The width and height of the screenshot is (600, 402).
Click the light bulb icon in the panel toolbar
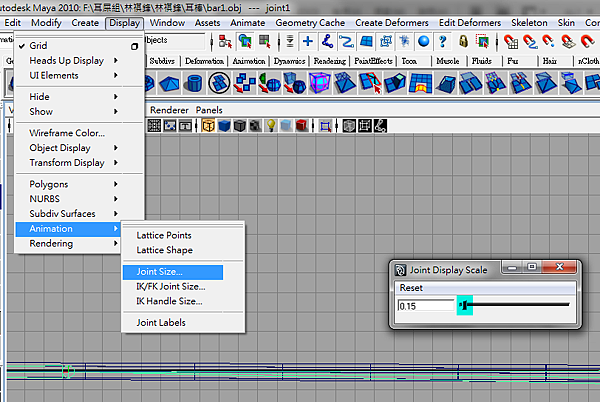click(270, 126)
